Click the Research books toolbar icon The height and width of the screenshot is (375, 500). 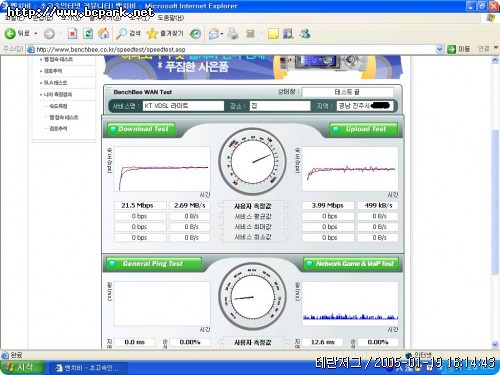click(x=288, y=33)
